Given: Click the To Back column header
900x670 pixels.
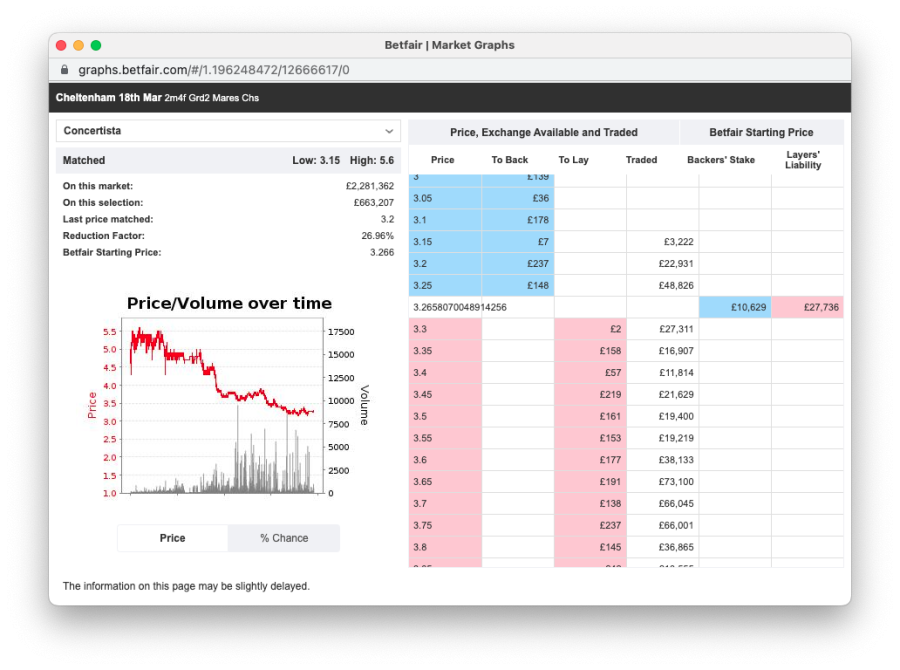Looking at the screenshot, I should click(x=510, y=160).
